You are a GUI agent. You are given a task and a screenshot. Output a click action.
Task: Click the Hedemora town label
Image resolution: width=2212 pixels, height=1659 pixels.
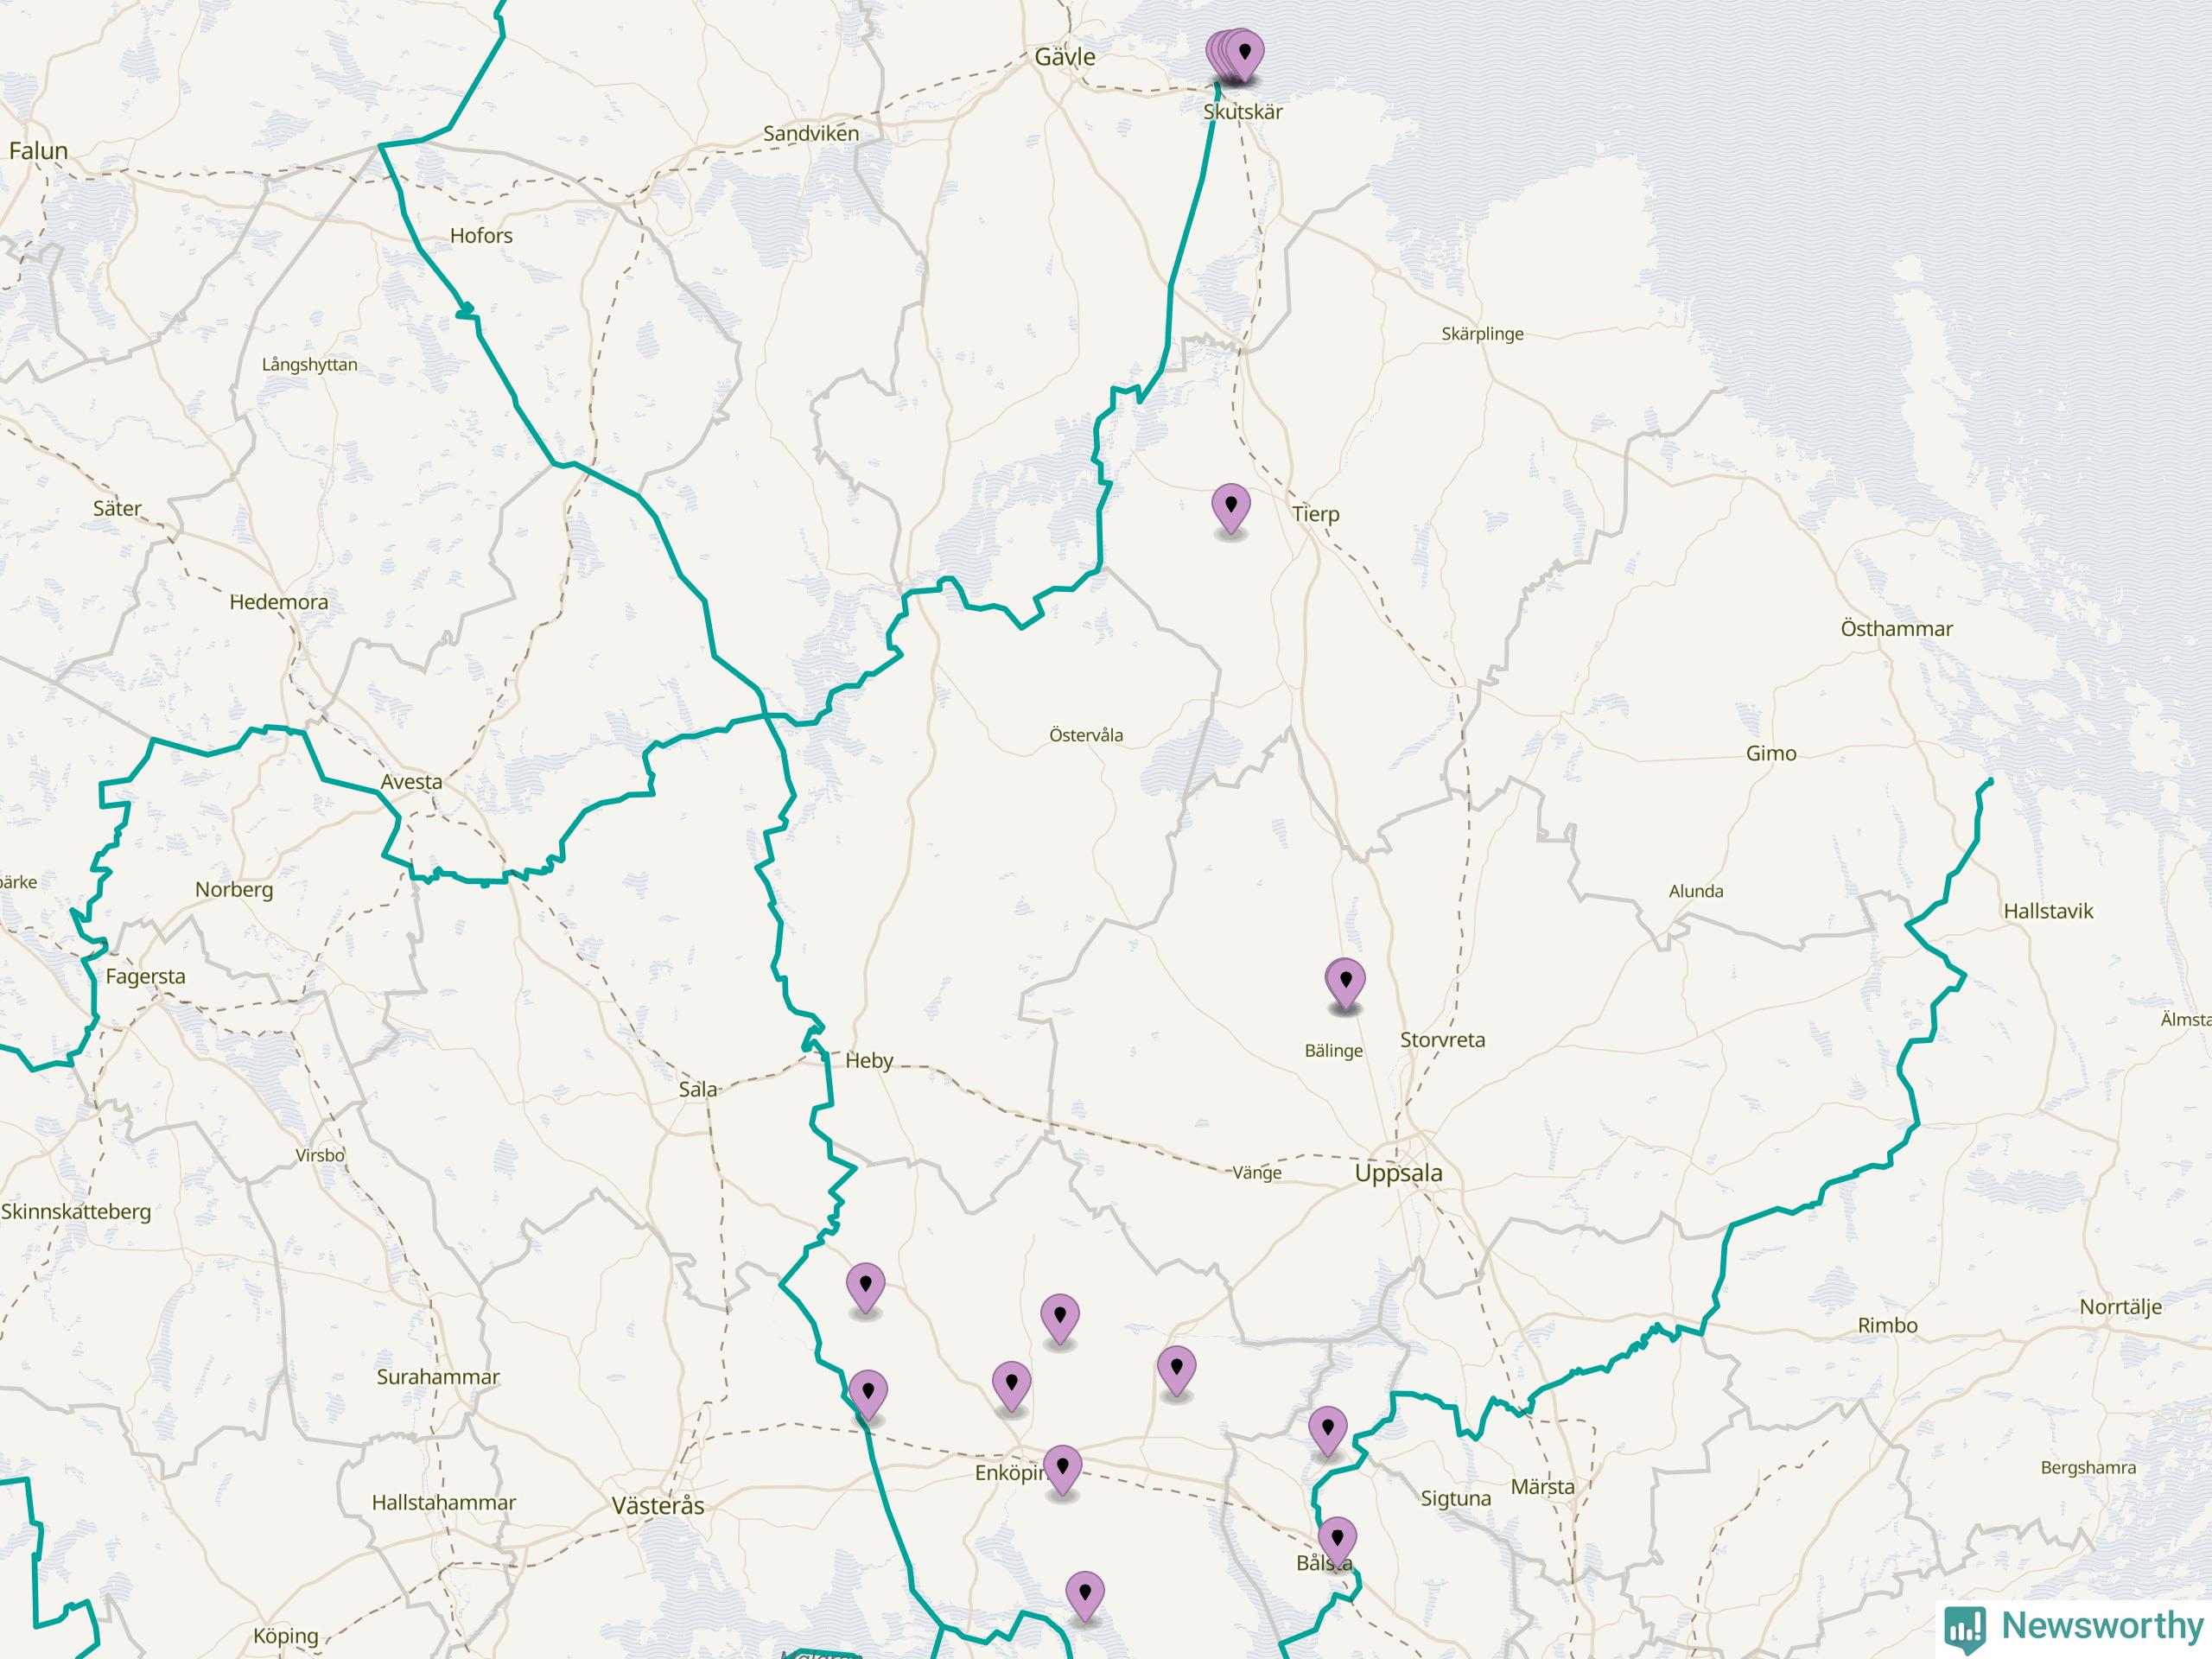279,602
